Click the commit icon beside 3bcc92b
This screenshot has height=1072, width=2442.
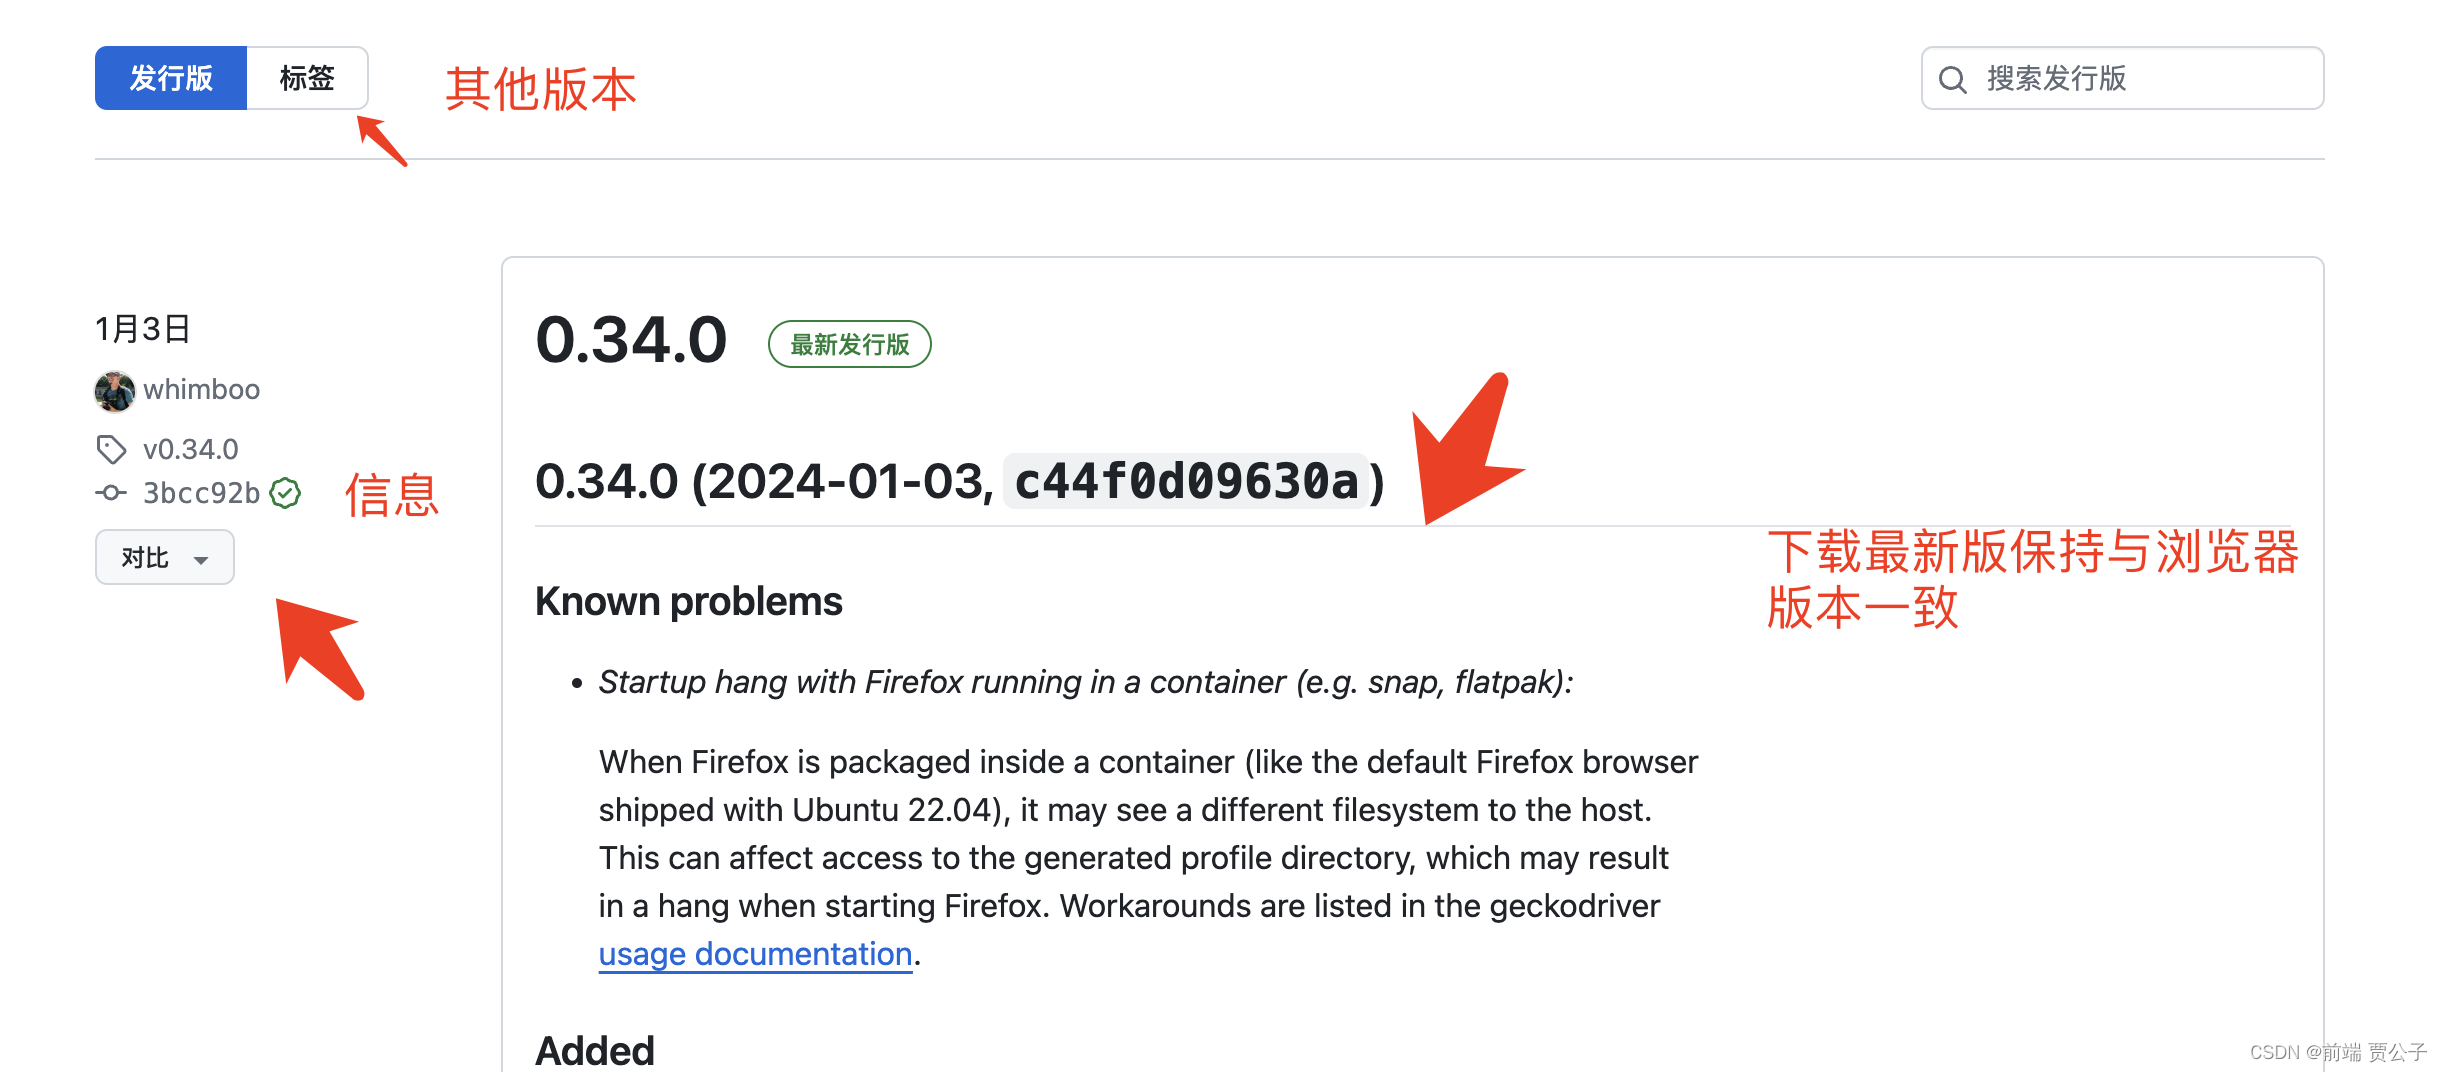111,493
